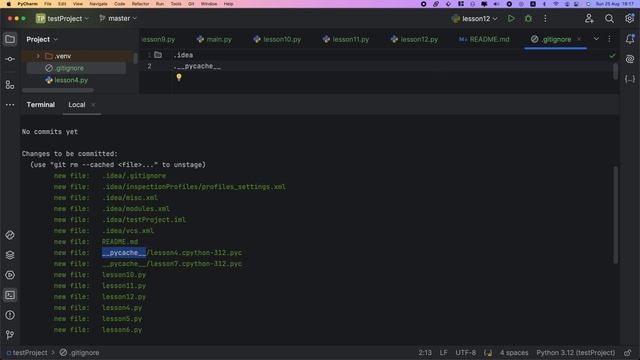Open the AI Assistant spiral icon
The width and height of the screenshot is (640, 360).
pyautogui.click(x=630, y=59)
